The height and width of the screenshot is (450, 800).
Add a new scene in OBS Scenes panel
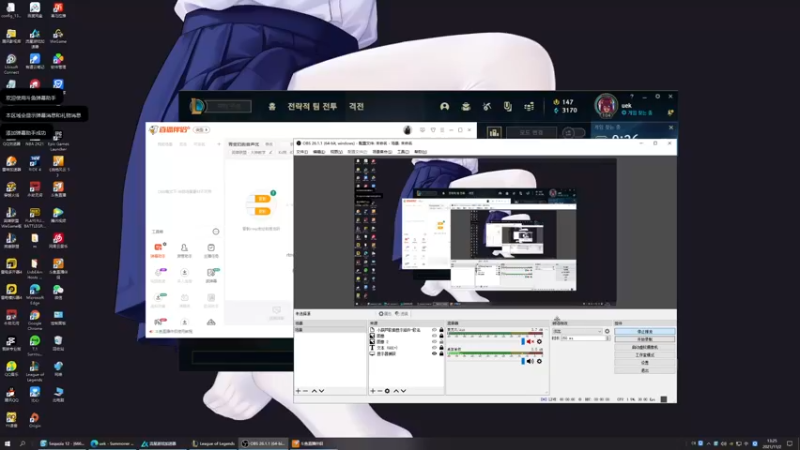coord(298,391)
